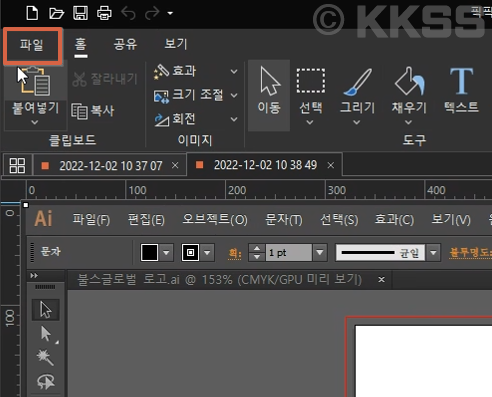
Task: Click the Illustrator Ai logo
Action: 43,219
